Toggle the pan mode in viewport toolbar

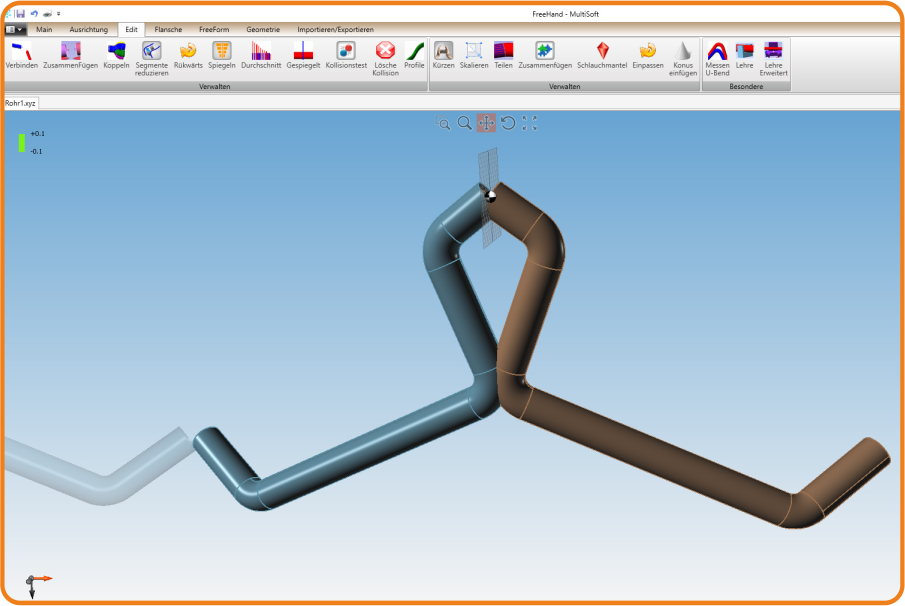point(486,123)
